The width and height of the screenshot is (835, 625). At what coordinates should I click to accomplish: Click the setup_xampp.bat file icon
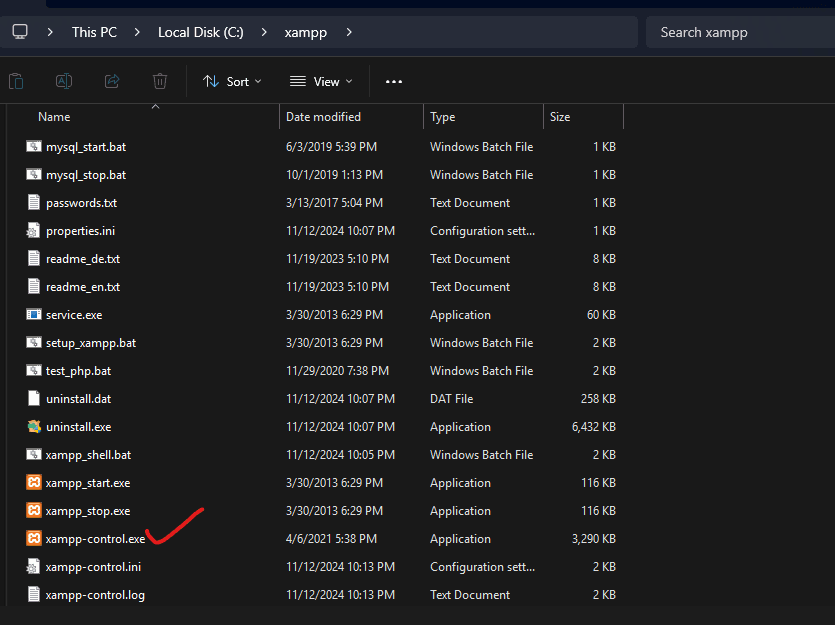[x=34, y=343]
